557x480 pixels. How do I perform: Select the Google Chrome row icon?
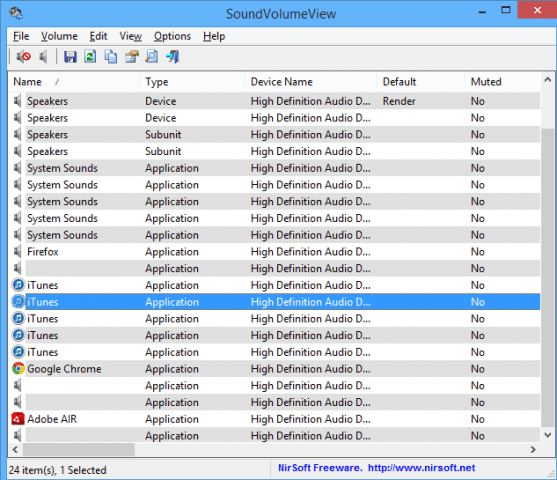[18, 368]
